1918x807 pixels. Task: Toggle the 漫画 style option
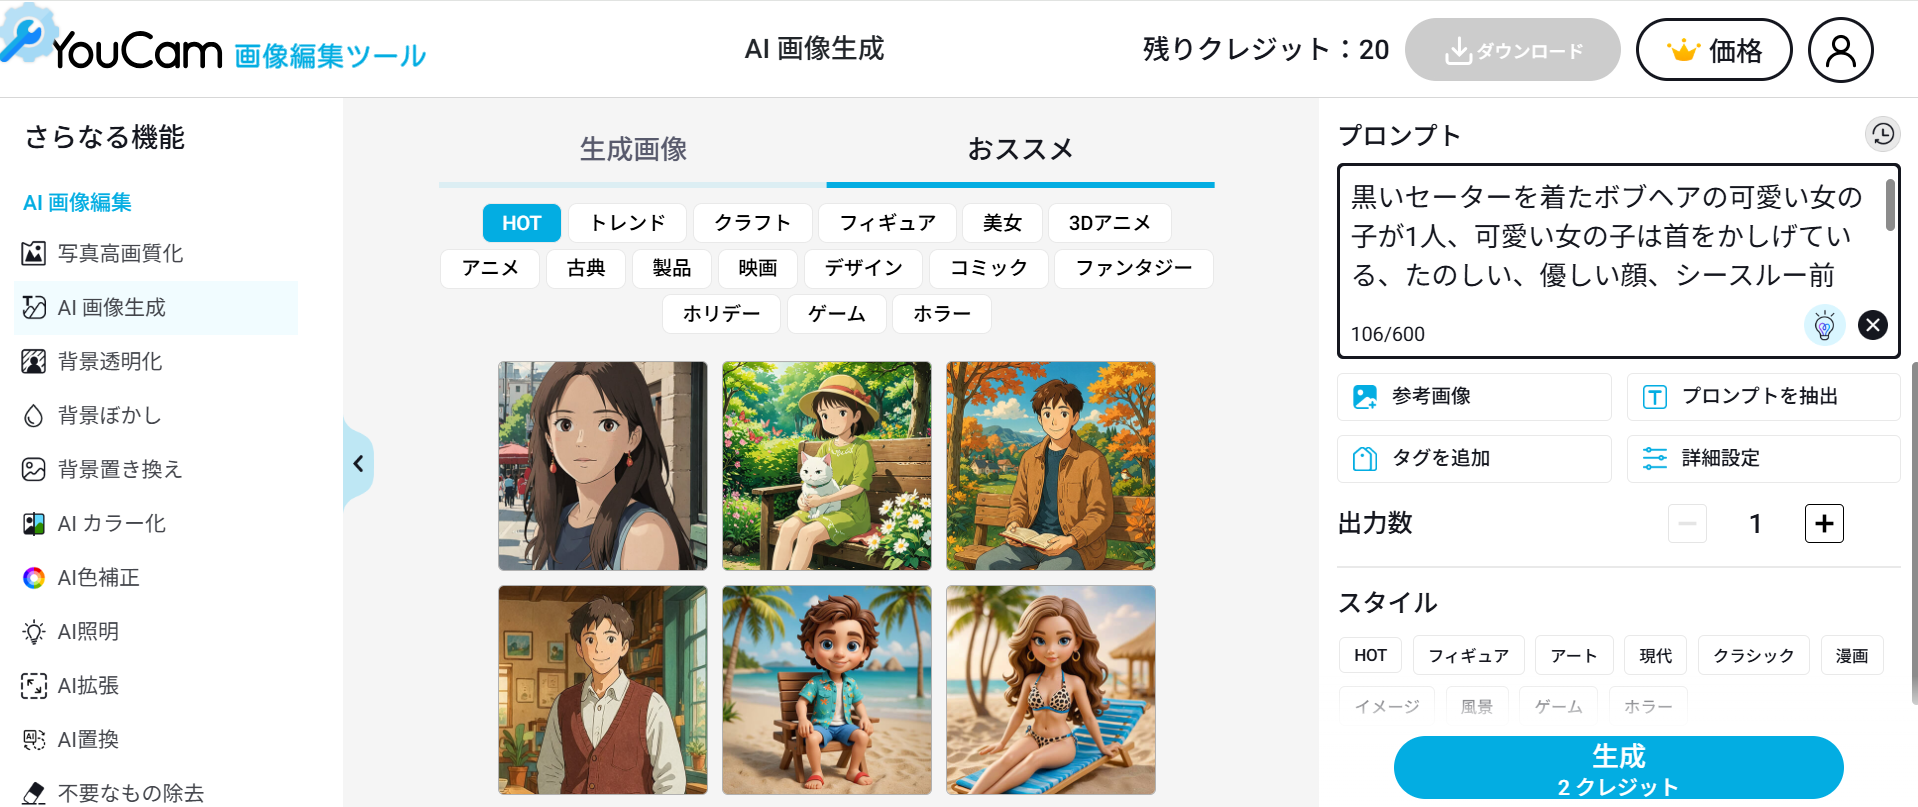click(1851, 656)
